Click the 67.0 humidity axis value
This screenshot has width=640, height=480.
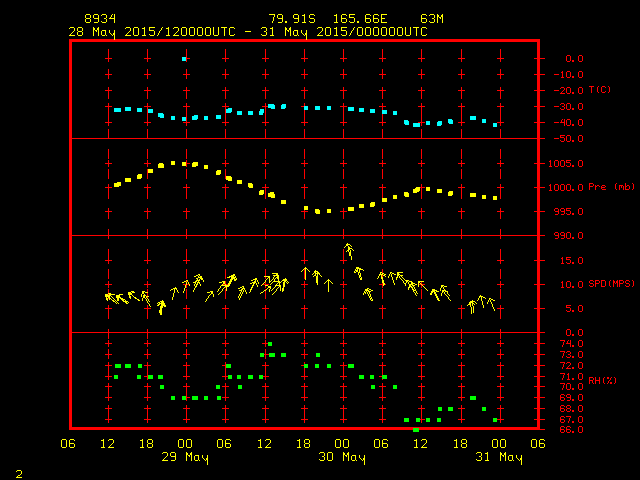(x=571, y=420)
